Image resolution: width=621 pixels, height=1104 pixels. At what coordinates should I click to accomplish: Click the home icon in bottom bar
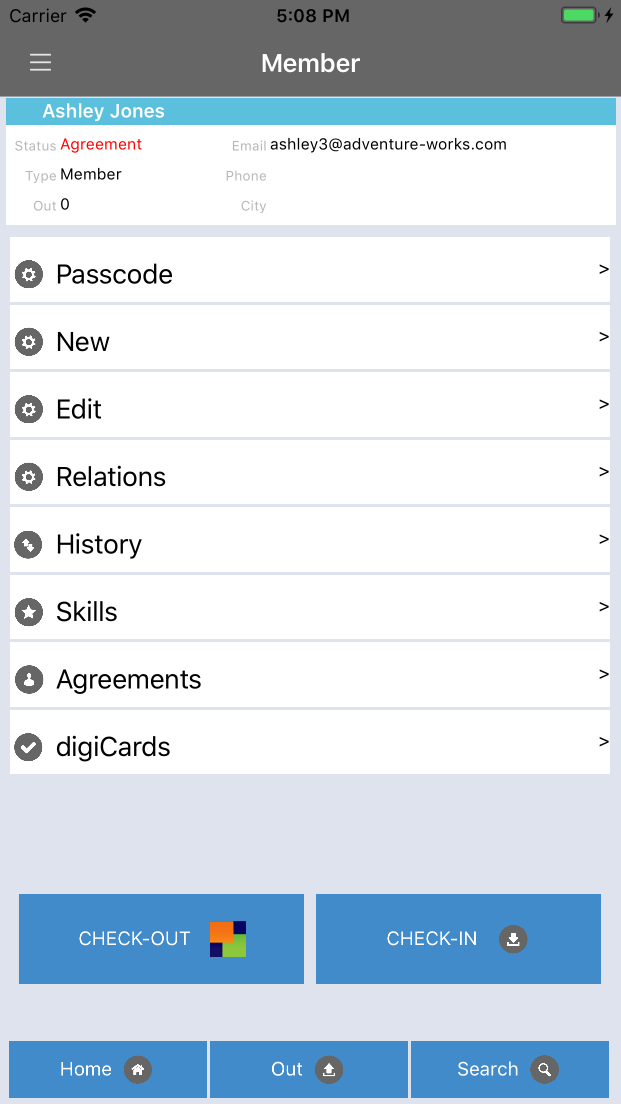pos(138,1070)
